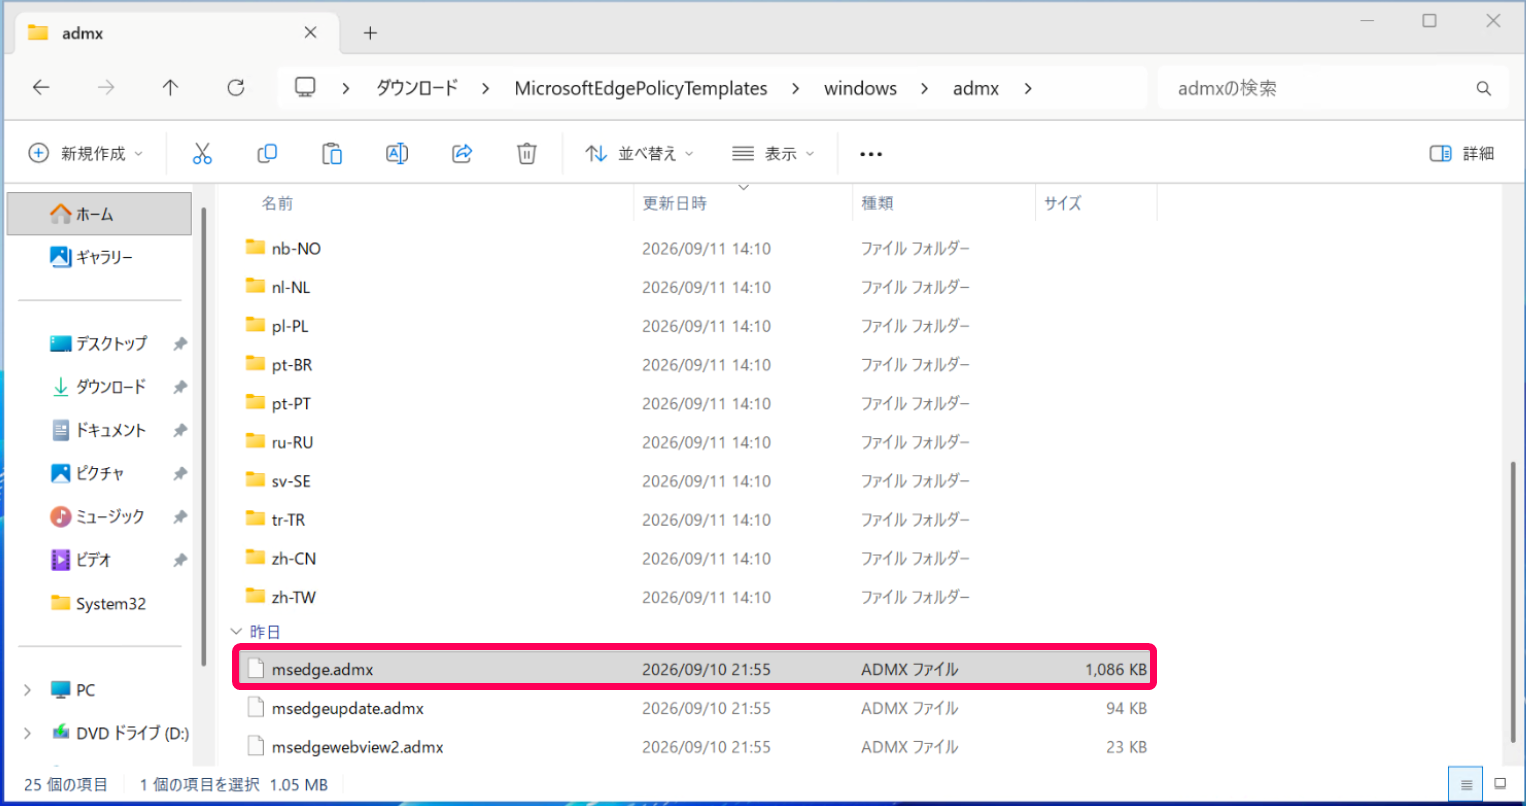Click the Cut scissors icon
Viewport: 1526px width, 806px height.
click(x=202, y=153)
